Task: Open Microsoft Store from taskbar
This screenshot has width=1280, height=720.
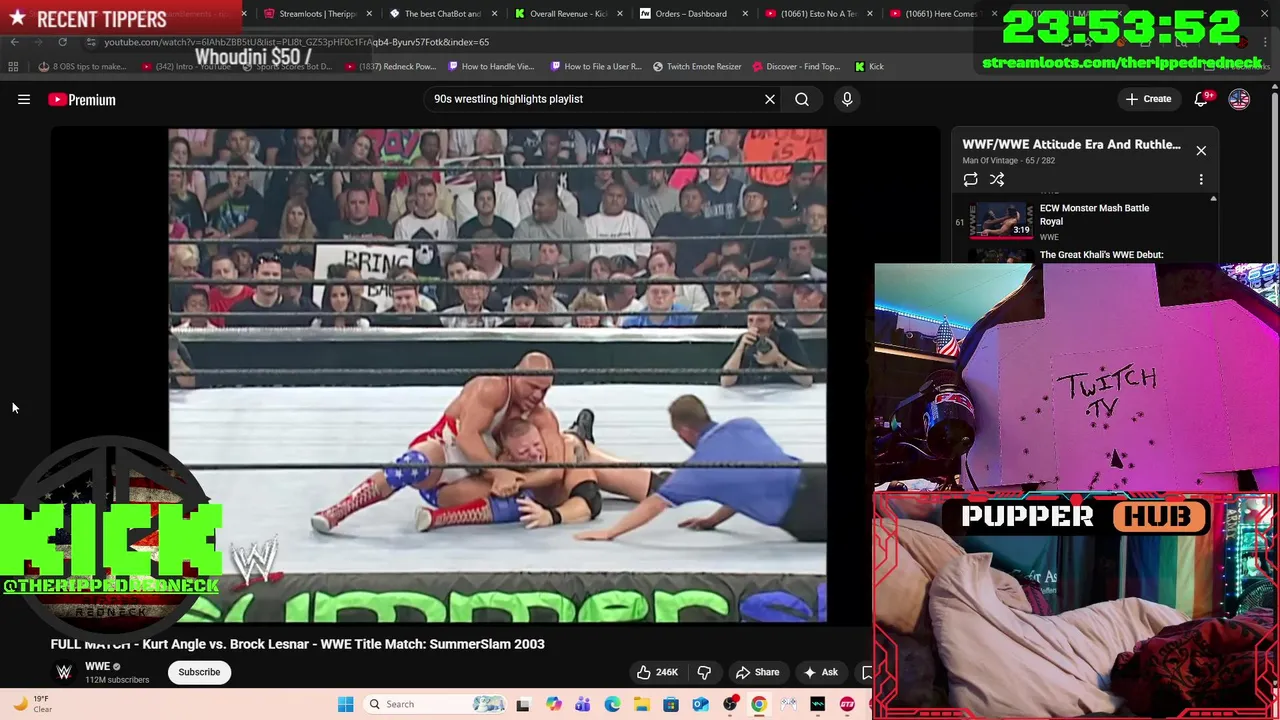Action: pyautogui.click(x=671, y=704)
